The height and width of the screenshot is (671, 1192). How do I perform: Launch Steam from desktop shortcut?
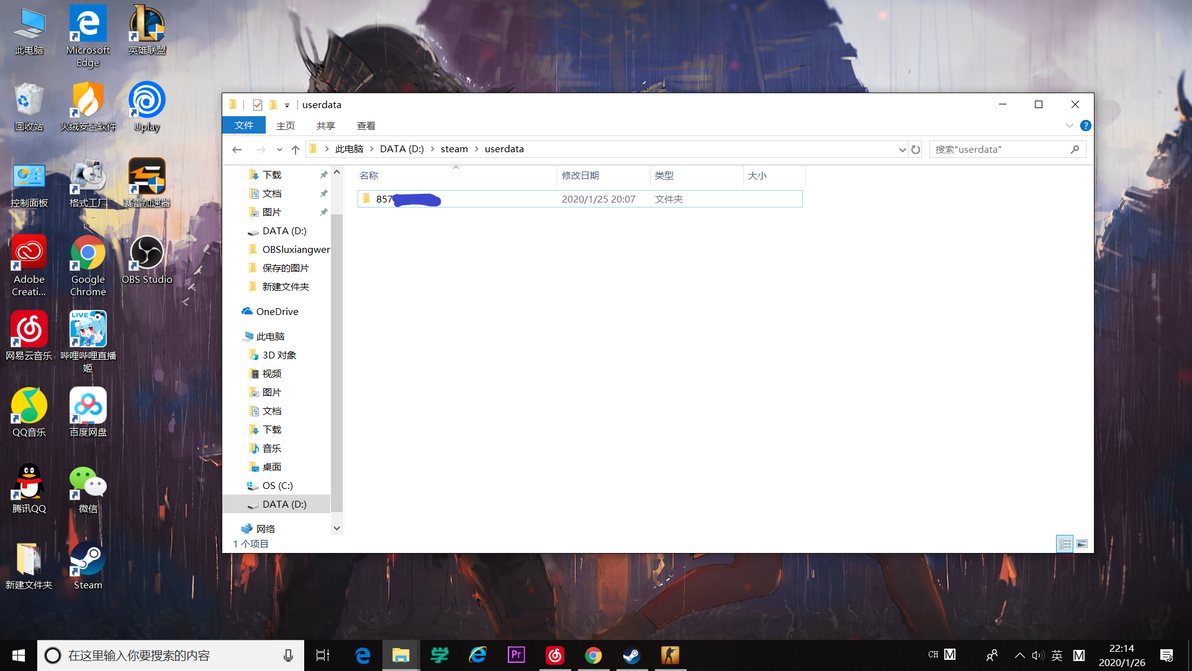click(x=87, y=565)
